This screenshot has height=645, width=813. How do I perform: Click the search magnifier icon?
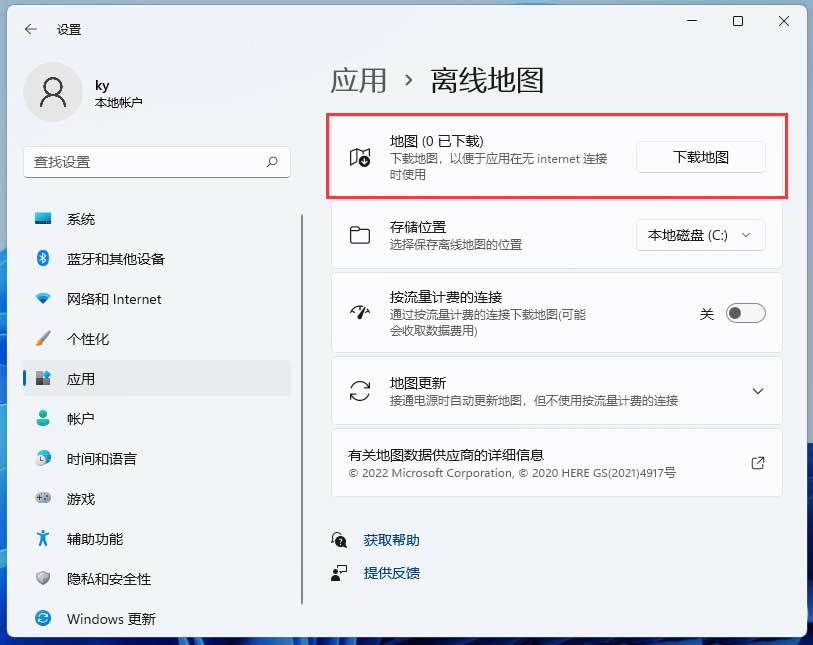click(x=272, y=161)
